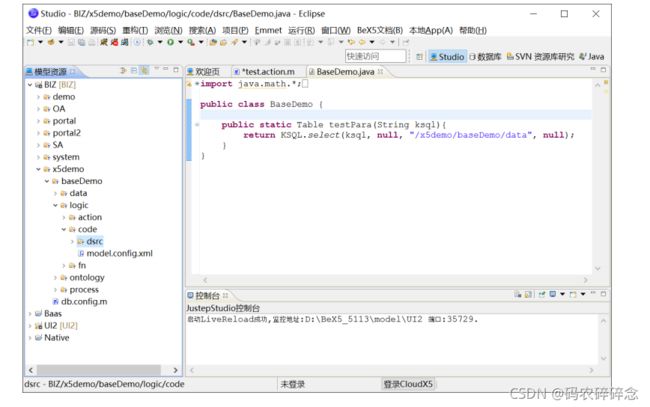Click the display selected console monitor icon
The height and width of the screenshot is (407, 650).
(x=553, y=295)
